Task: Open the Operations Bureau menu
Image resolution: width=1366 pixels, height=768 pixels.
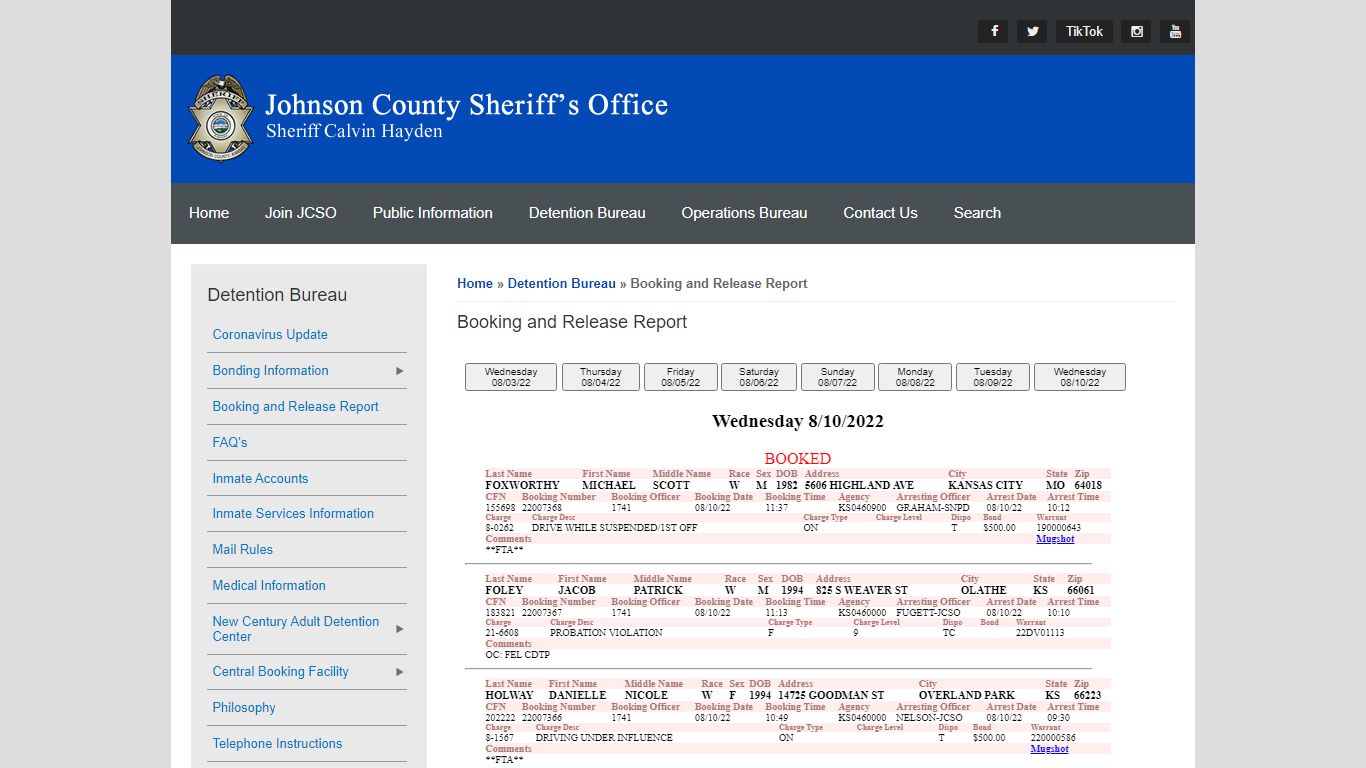Action: coord(744,213)
